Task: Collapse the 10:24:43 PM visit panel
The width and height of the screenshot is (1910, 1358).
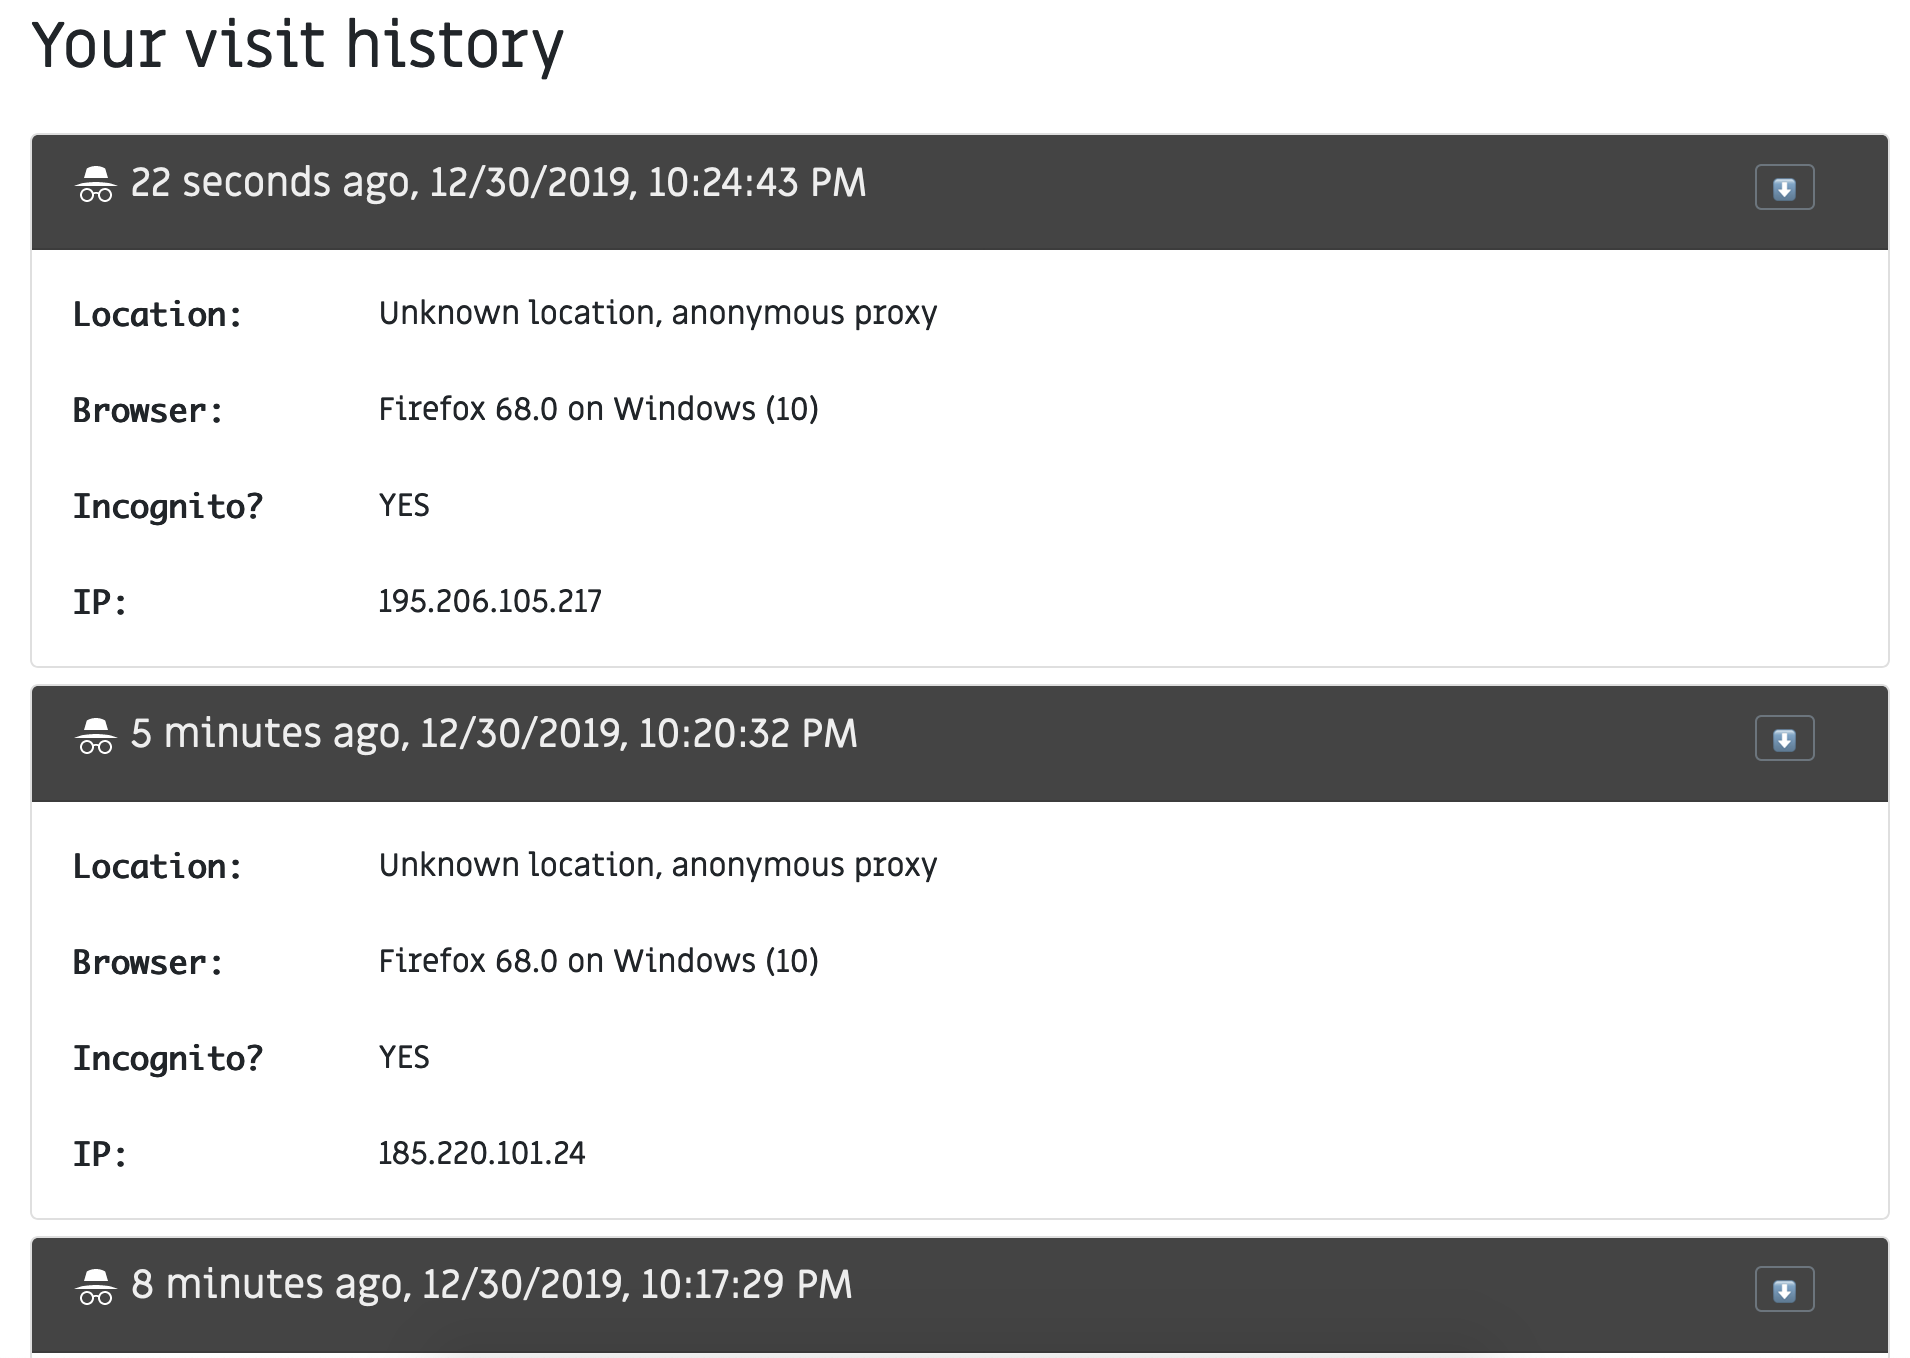Action: pyautogui.click(x=1784, y=188)
